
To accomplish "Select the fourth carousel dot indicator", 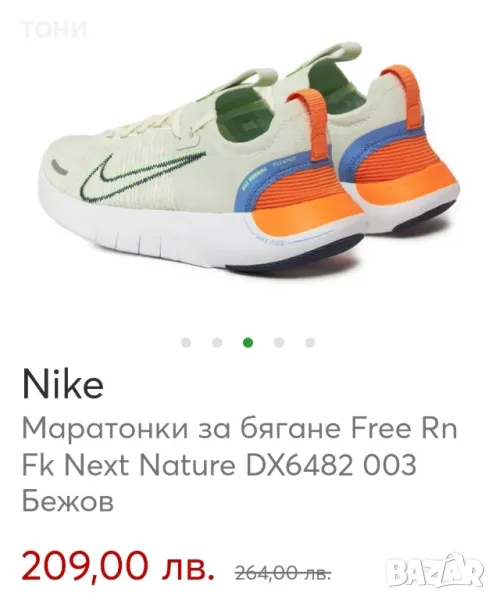I will click(x=279, y=342).
